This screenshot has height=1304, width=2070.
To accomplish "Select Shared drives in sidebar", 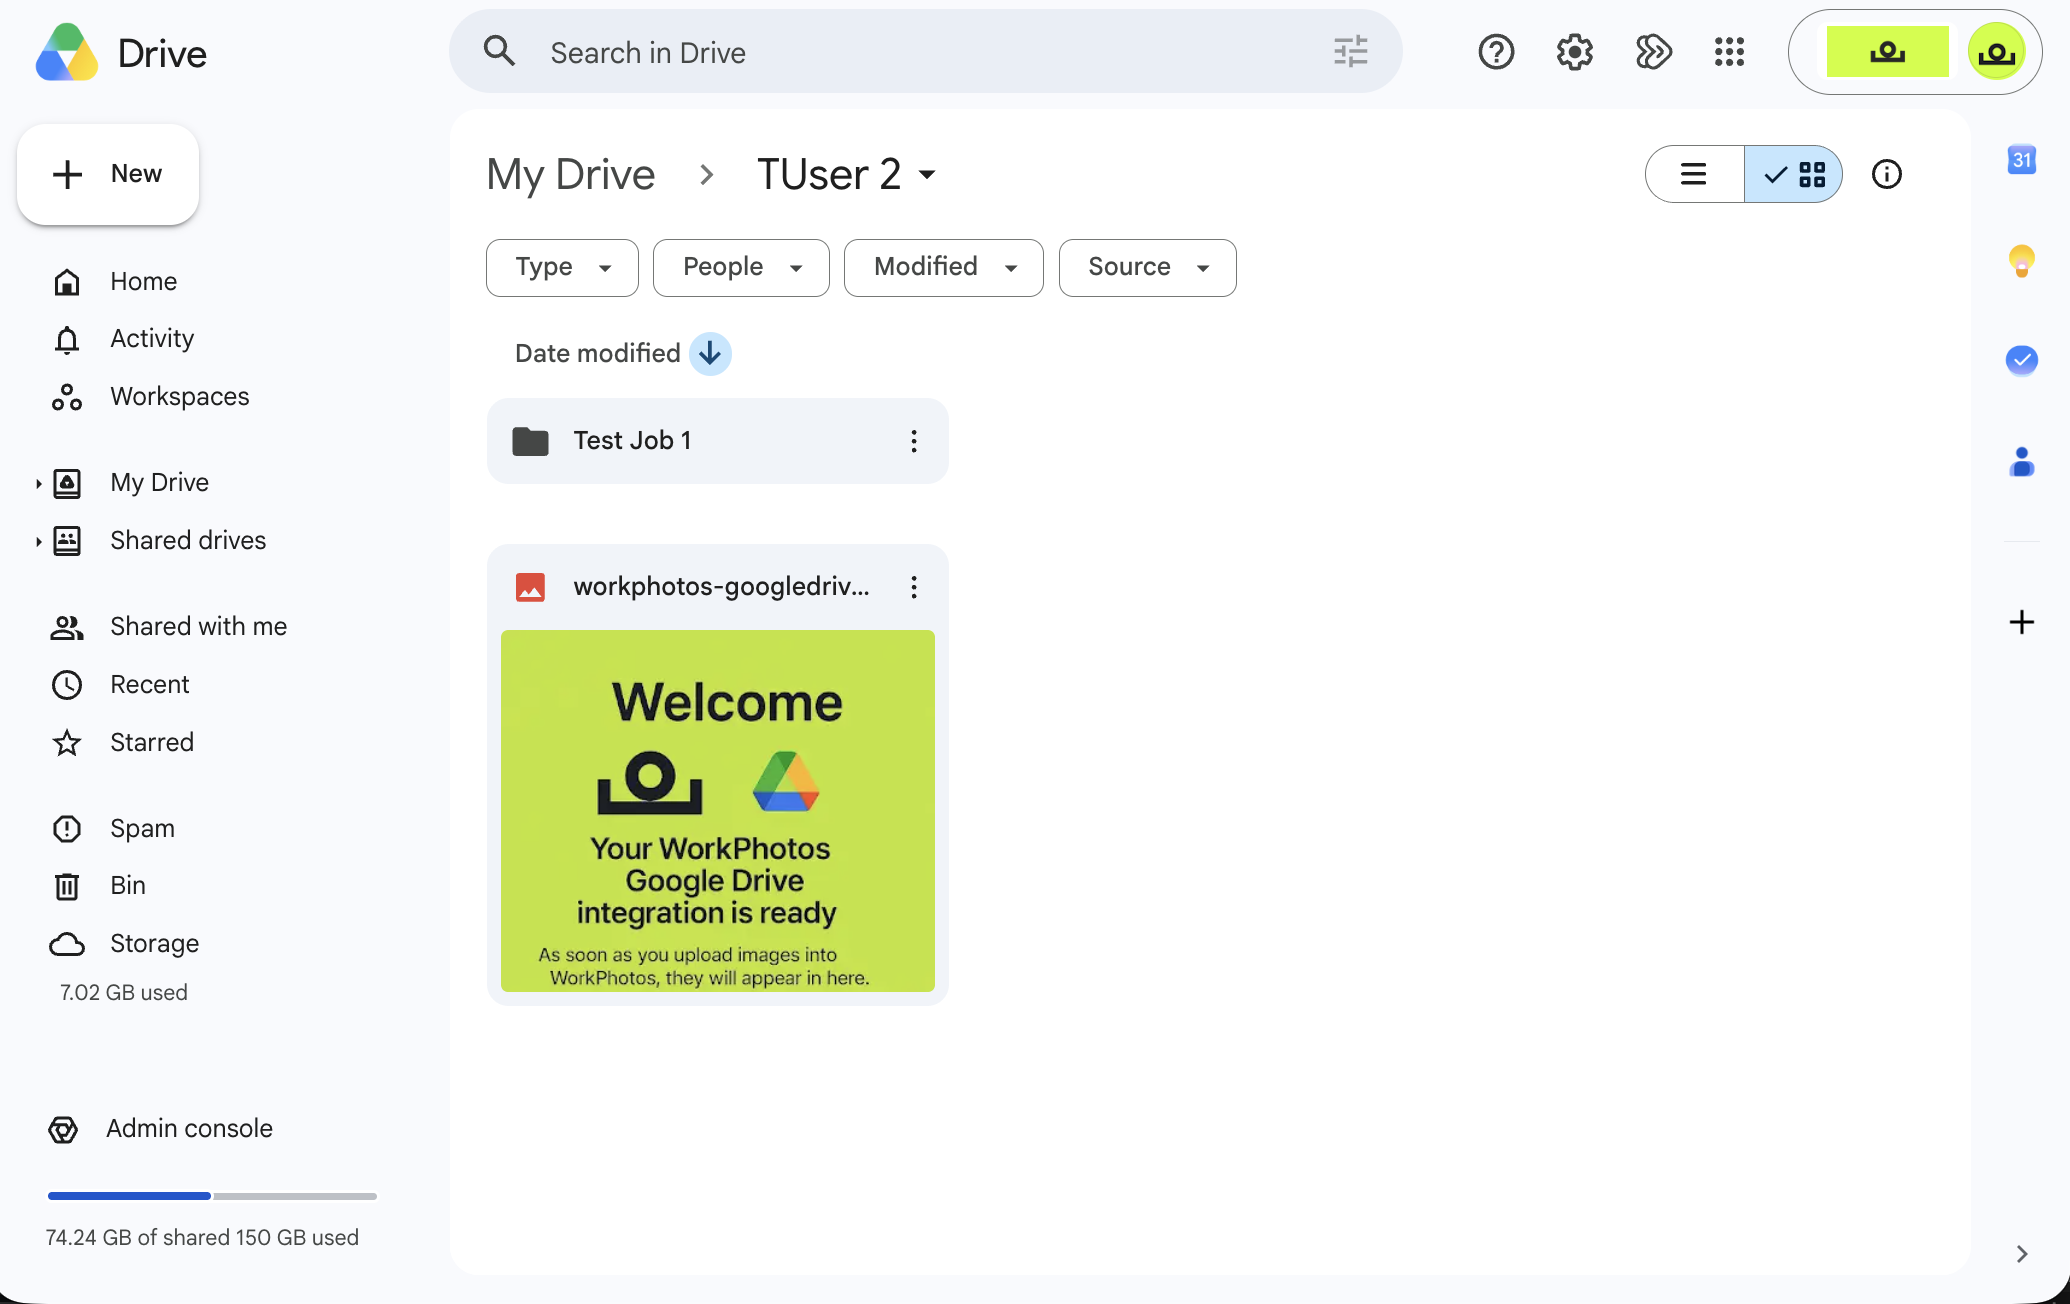I will coord(188,541).
